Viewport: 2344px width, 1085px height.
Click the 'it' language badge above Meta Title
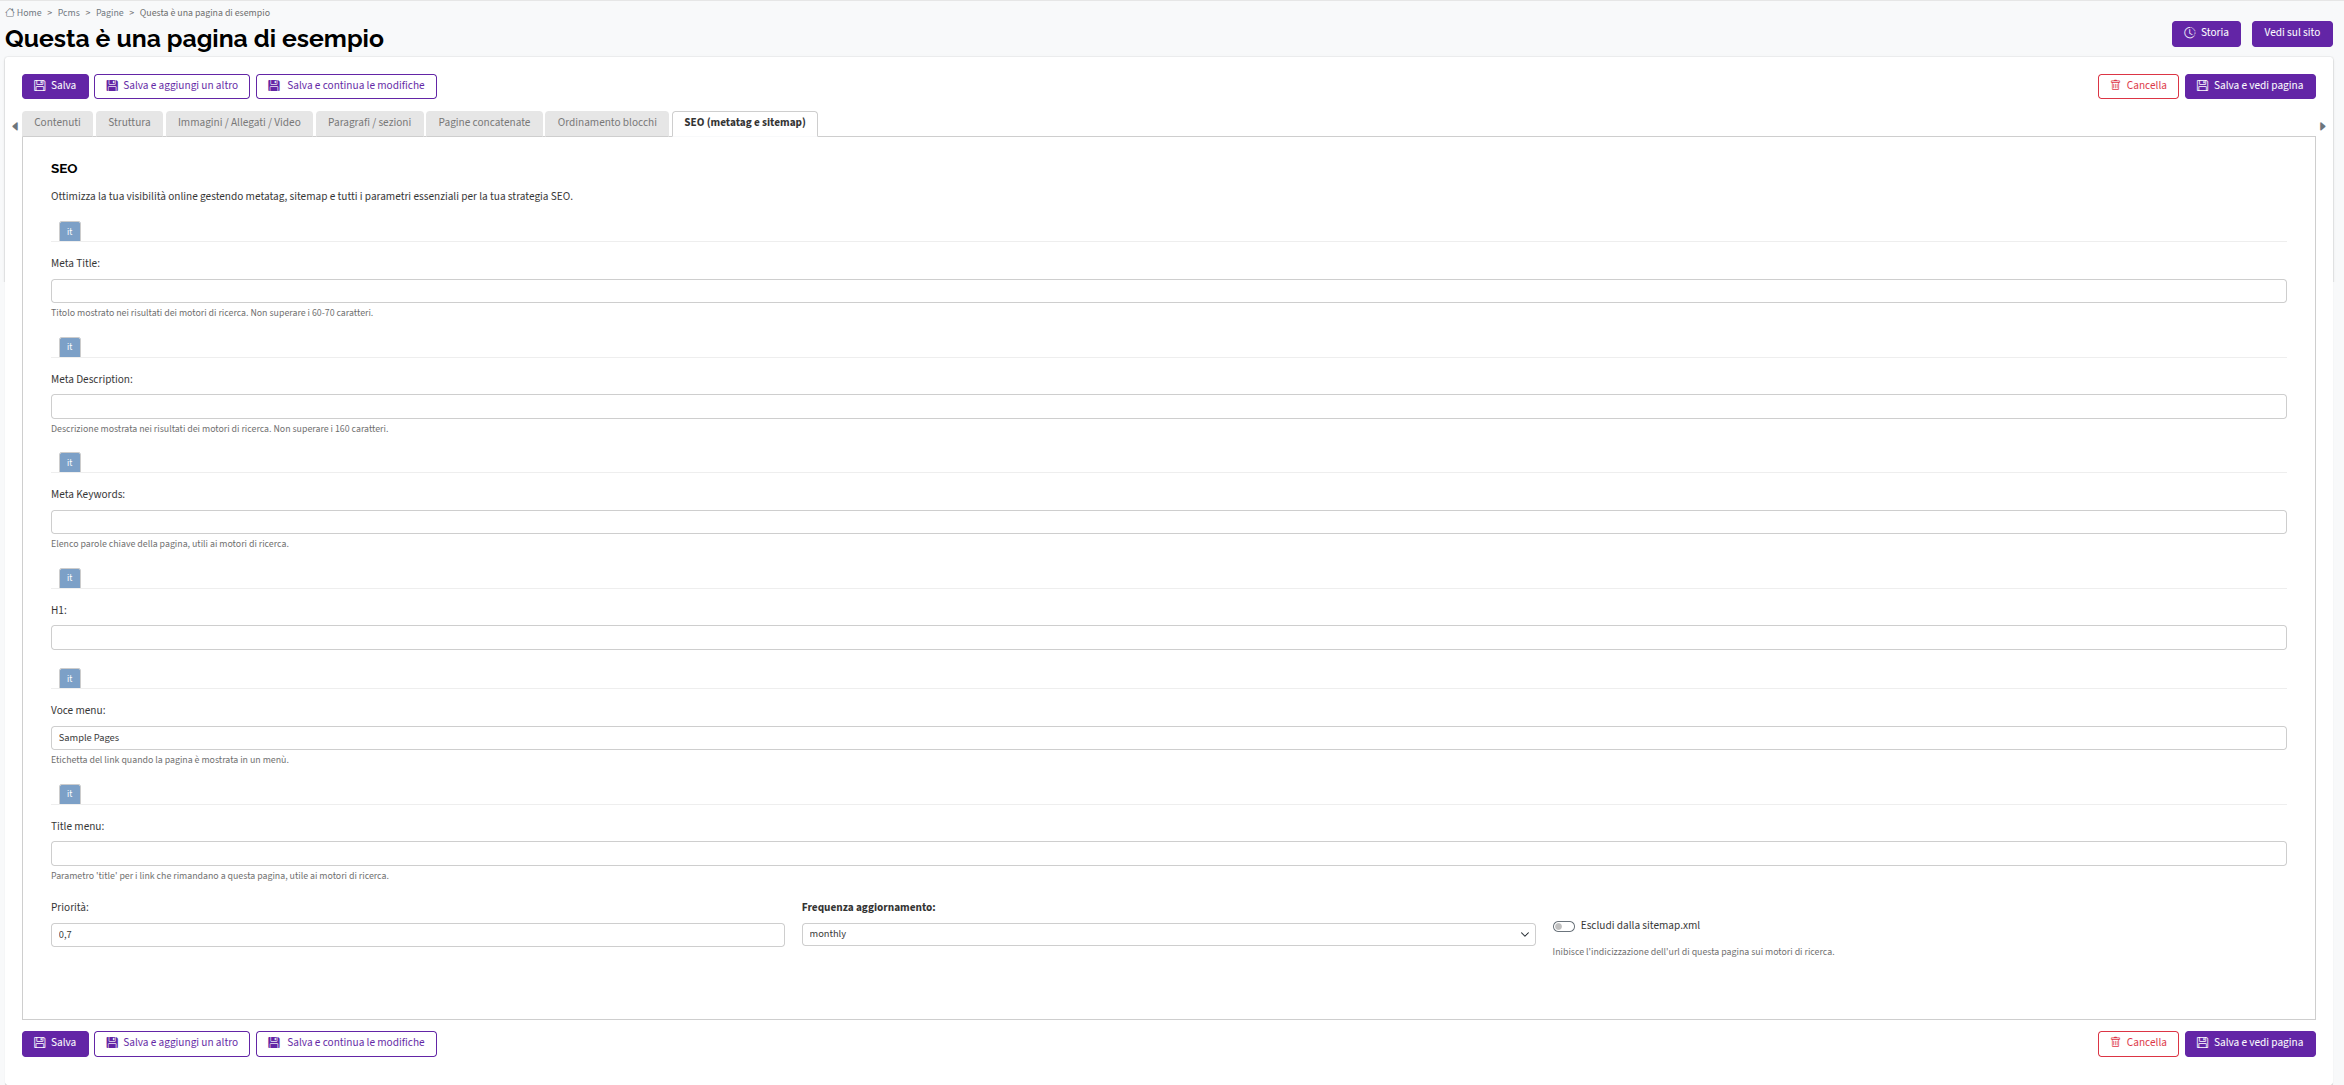tap(70, 232)
